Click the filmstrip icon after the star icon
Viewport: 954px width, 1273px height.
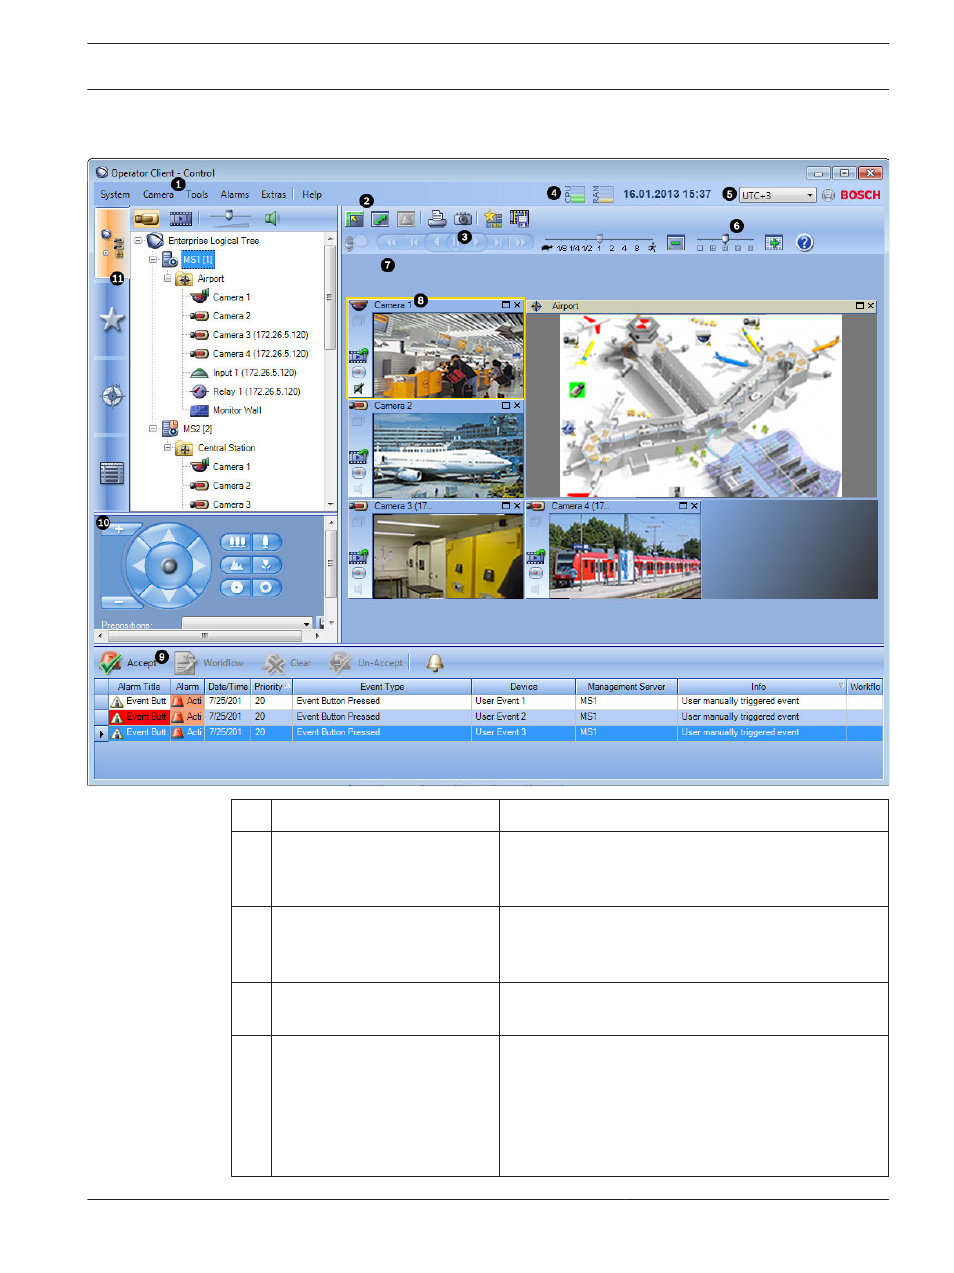pos(519,218)
